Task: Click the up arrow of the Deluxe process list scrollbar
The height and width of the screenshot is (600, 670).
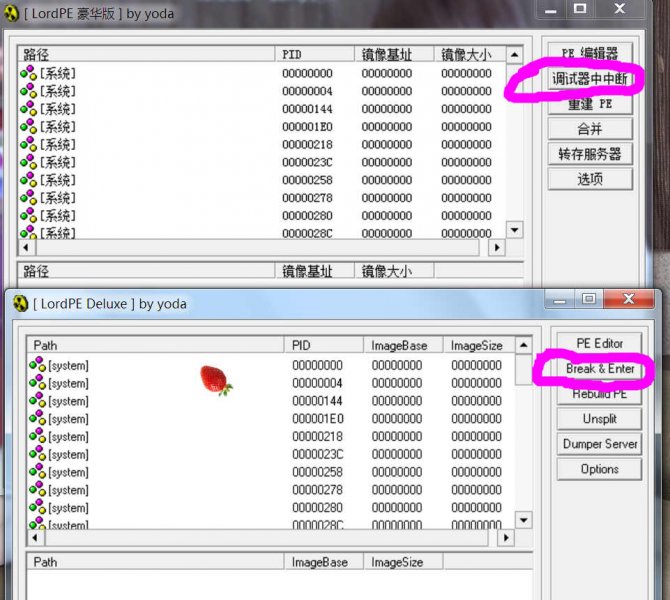Action: [x=524, y=345]
